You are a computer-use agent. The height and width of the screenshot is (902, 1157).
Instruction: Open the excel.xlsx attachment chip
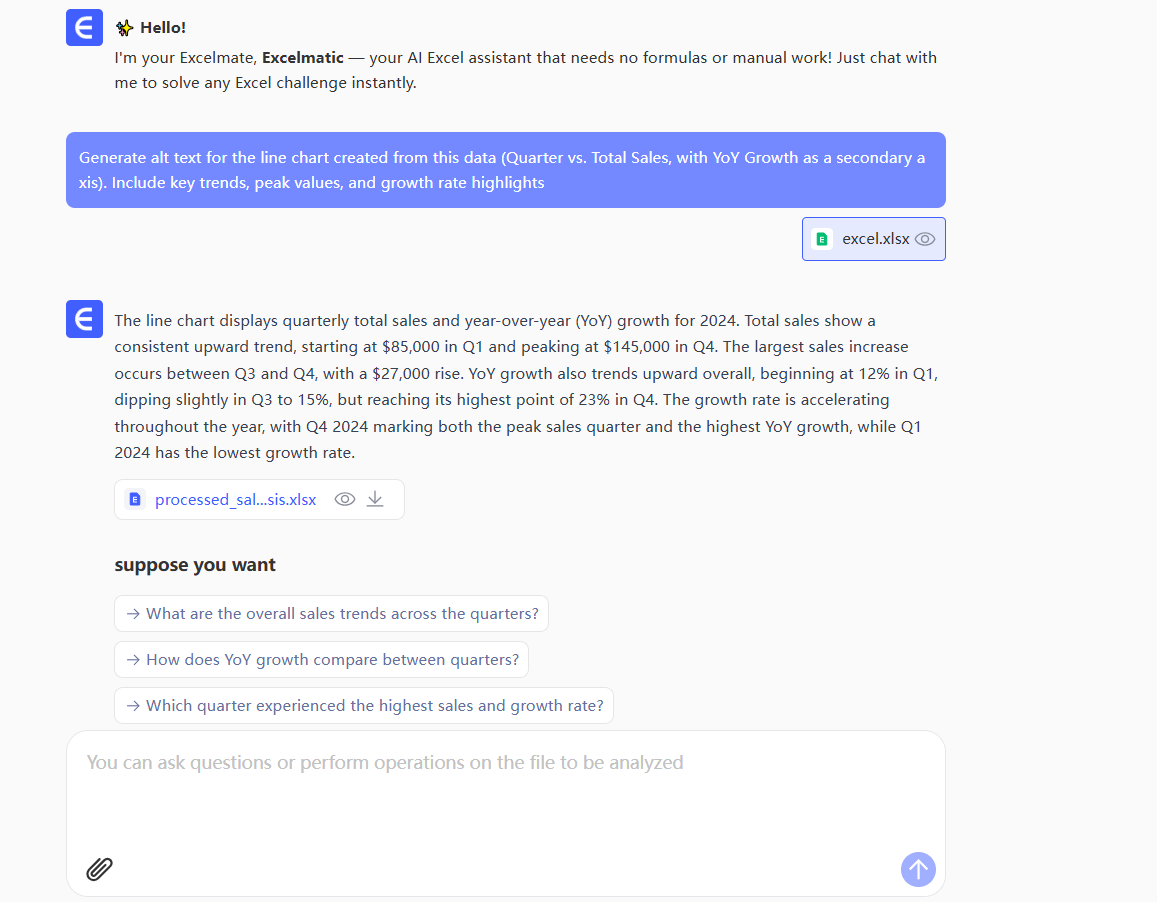coord(875,239)
